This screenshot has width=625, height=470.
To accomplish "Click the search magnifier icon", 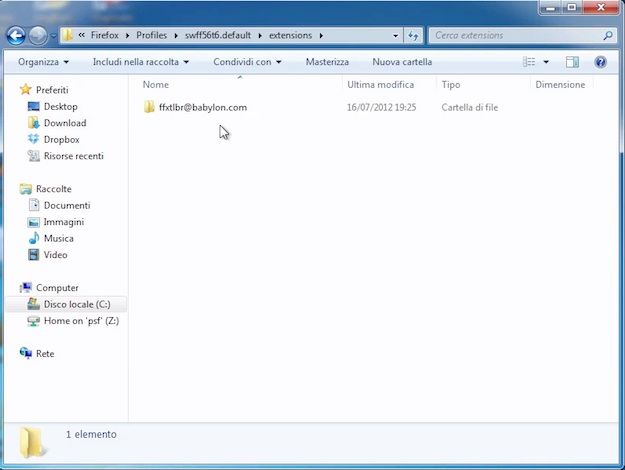I will point(608,35).
